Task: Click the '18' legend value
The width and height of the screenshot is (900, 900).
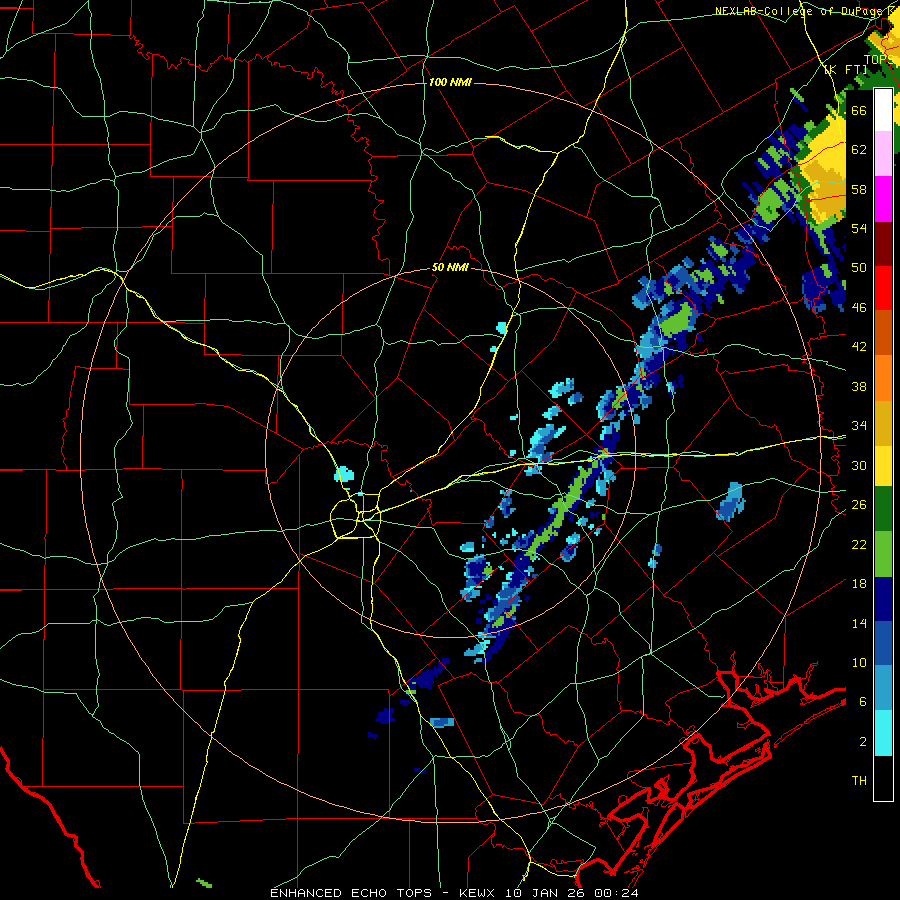Action: coord(859,584)
